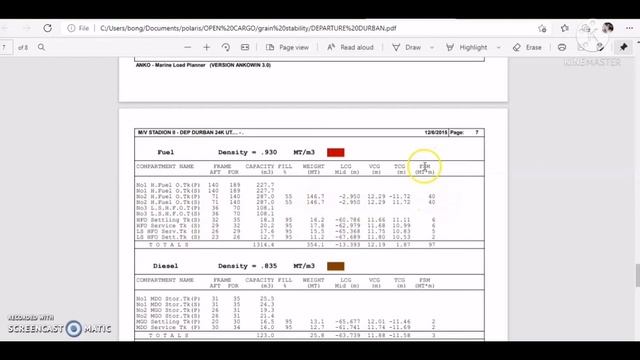Click the Fuel 'Density = .930' text
This screenshot has height=360, width=640.
(x=247, y=152)
